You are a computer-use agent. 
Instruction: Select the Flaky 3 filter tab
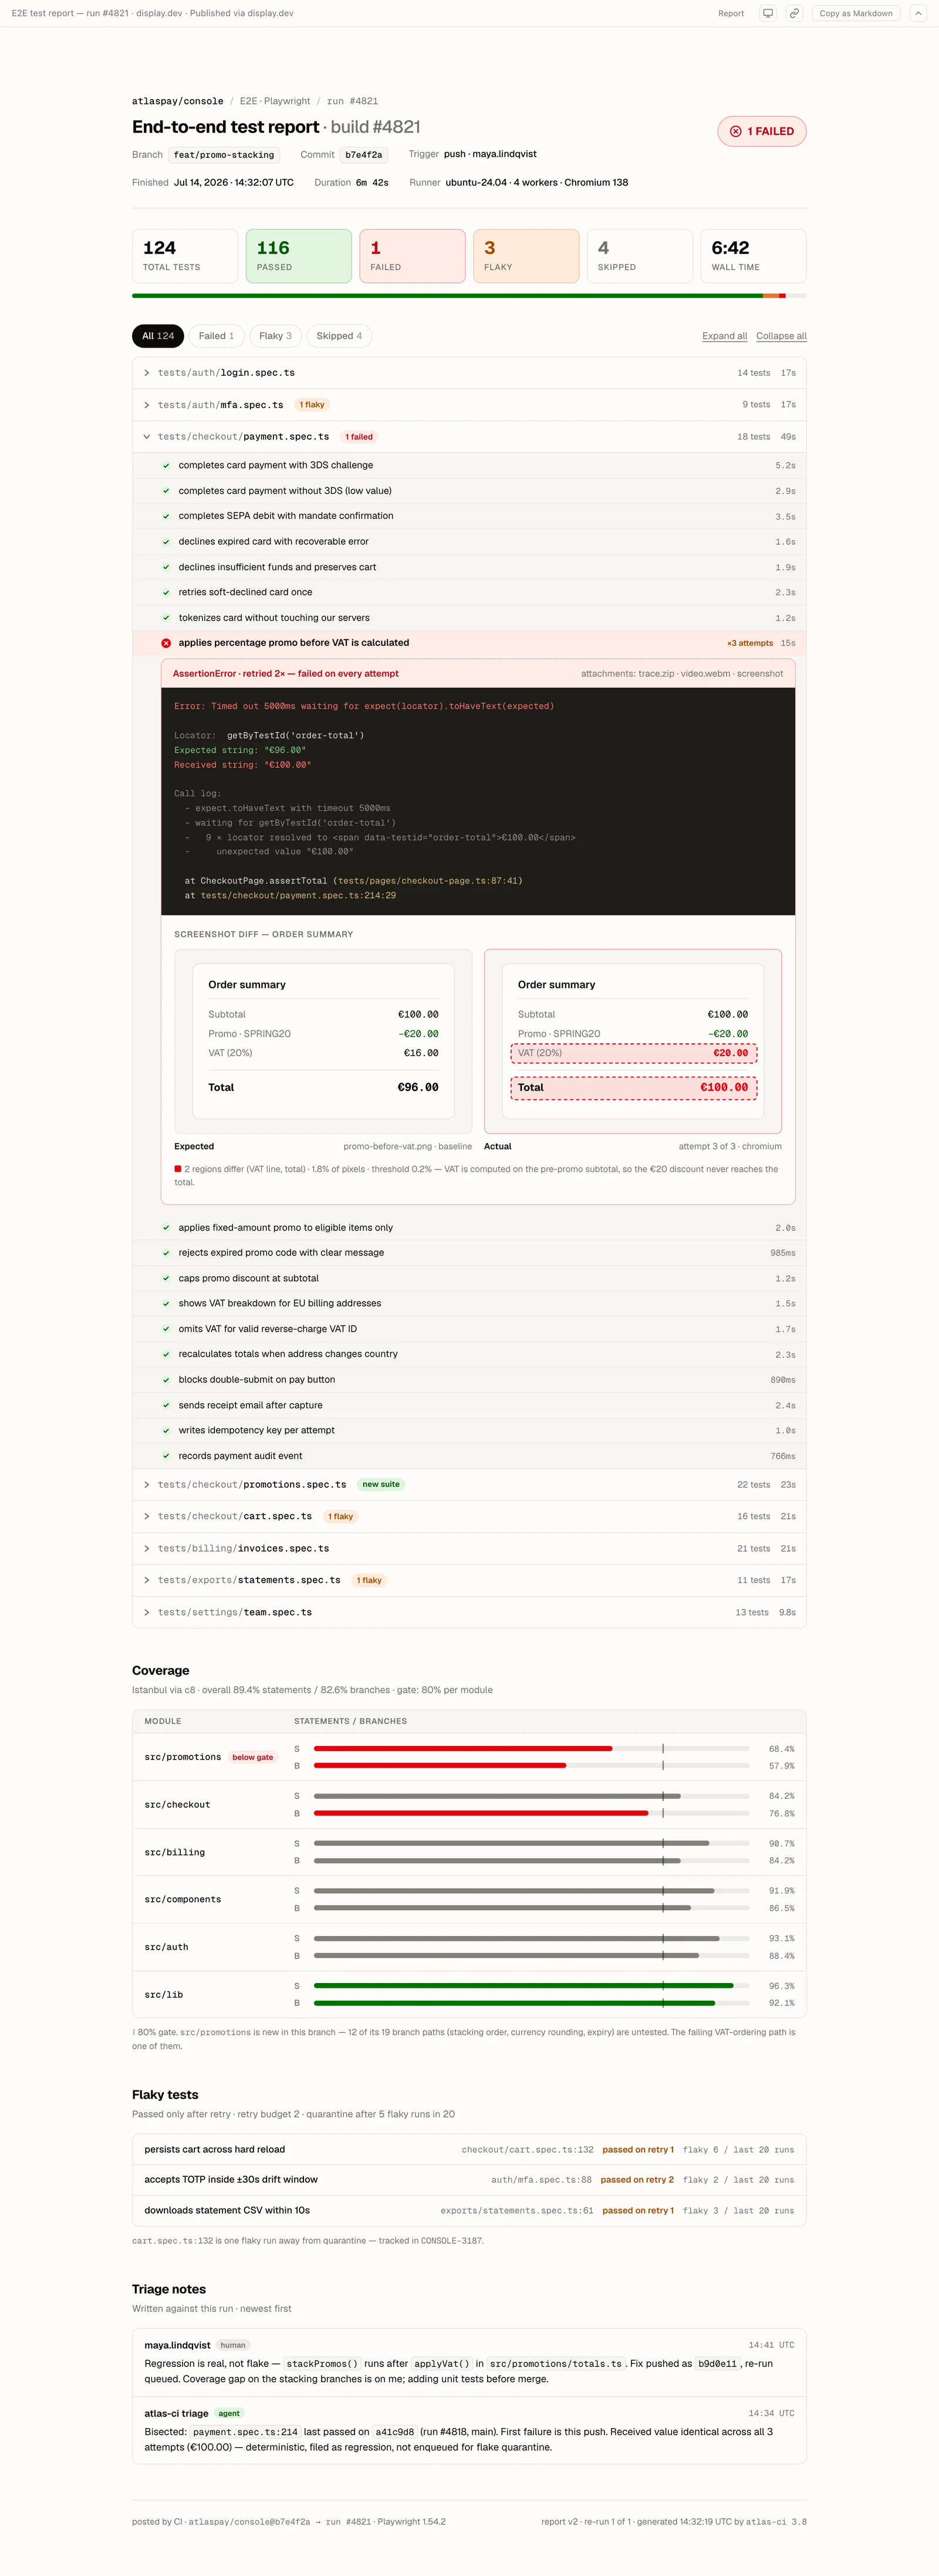[x=275, y=336]
